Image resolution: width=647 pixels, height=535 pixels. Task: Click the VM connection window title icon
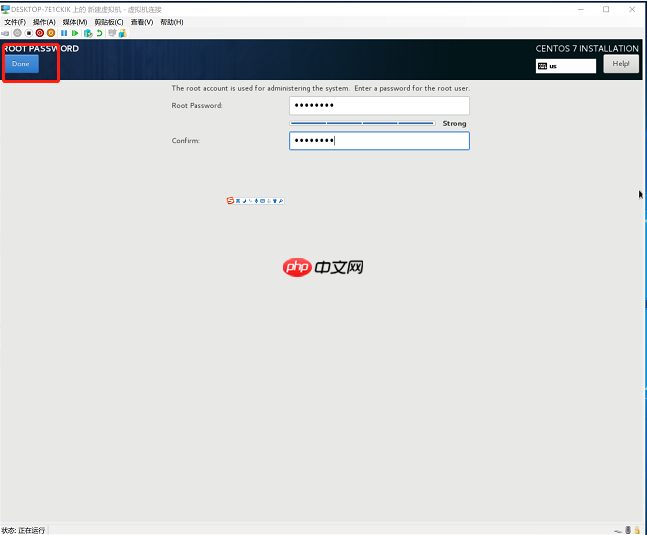pyautogui.click(x=5, y=9)
